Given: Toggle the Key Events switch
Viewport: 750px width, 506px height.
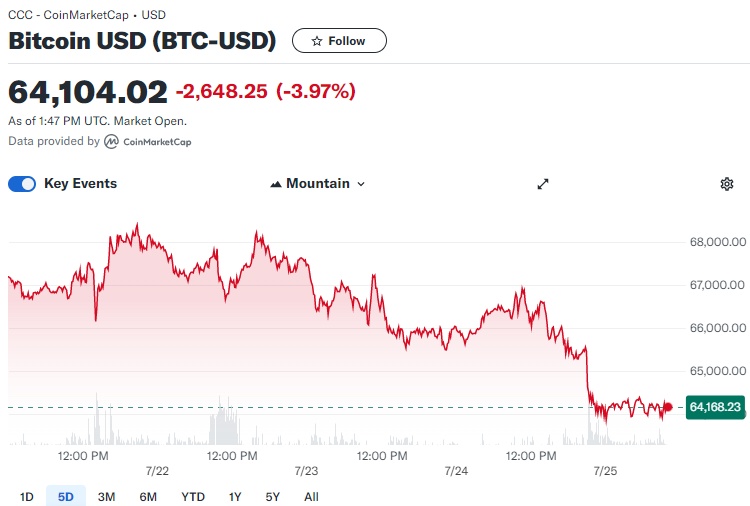Looking at the screenshot, I should pos(22,184).
